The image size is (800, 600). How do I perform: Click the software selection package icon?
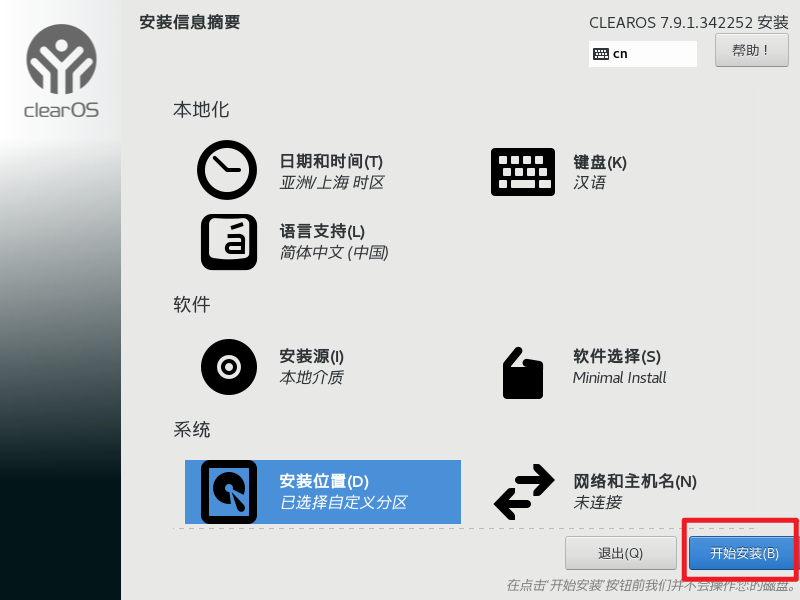pos(522,373)
